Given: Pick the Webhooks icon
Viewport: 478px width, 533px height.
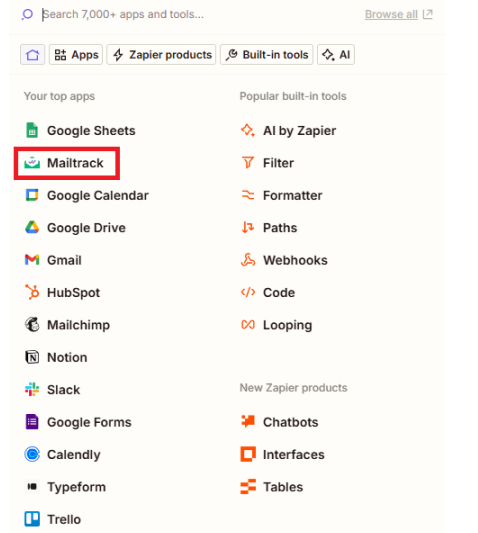Looking at the screenshot, I should pos(248,260).
